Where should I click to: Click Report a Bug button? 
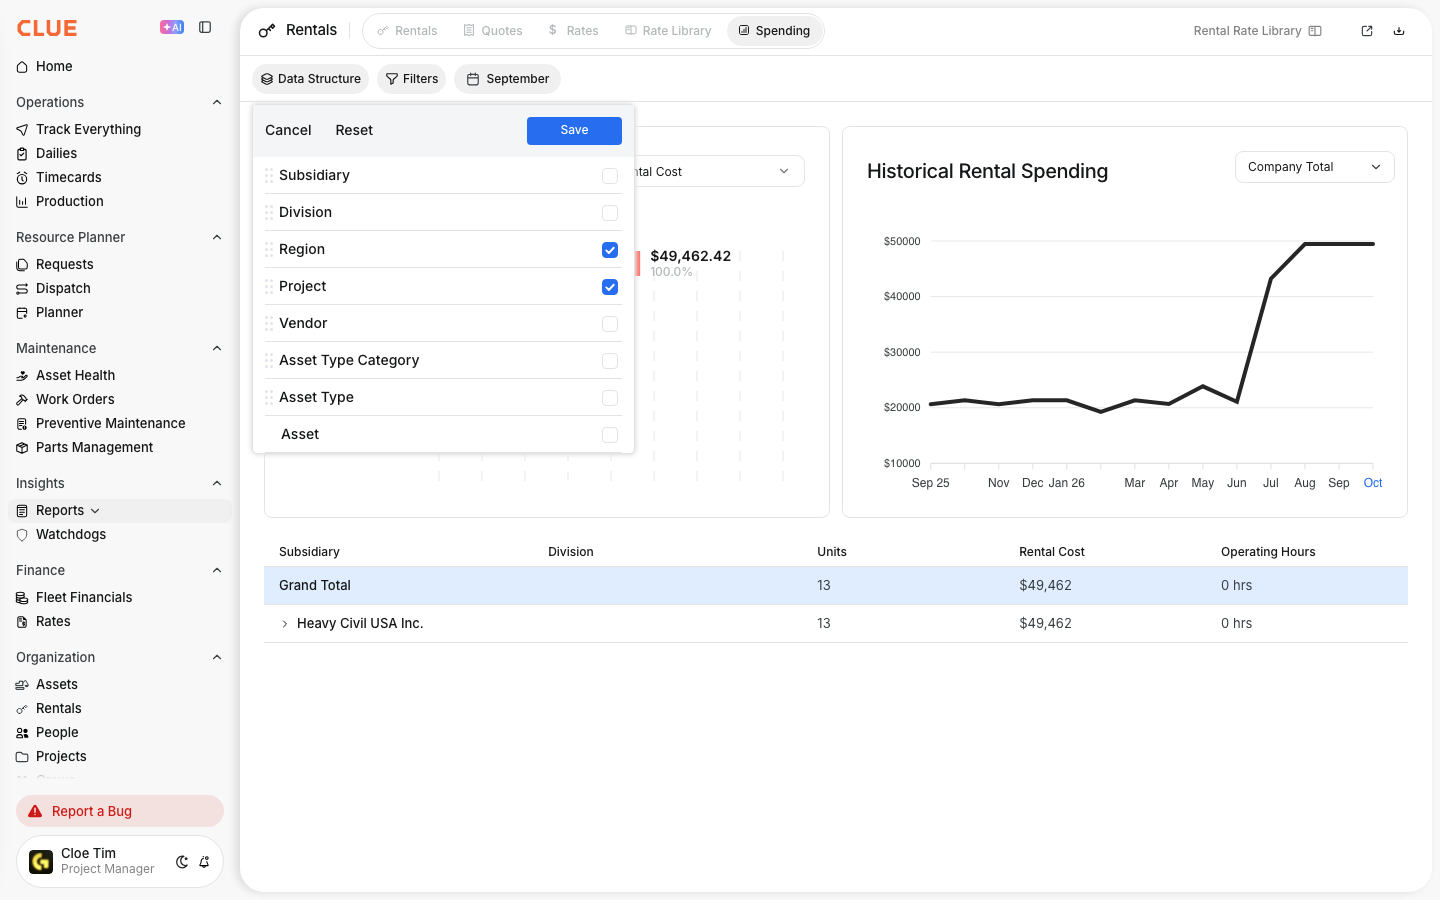tap(120, 811)
